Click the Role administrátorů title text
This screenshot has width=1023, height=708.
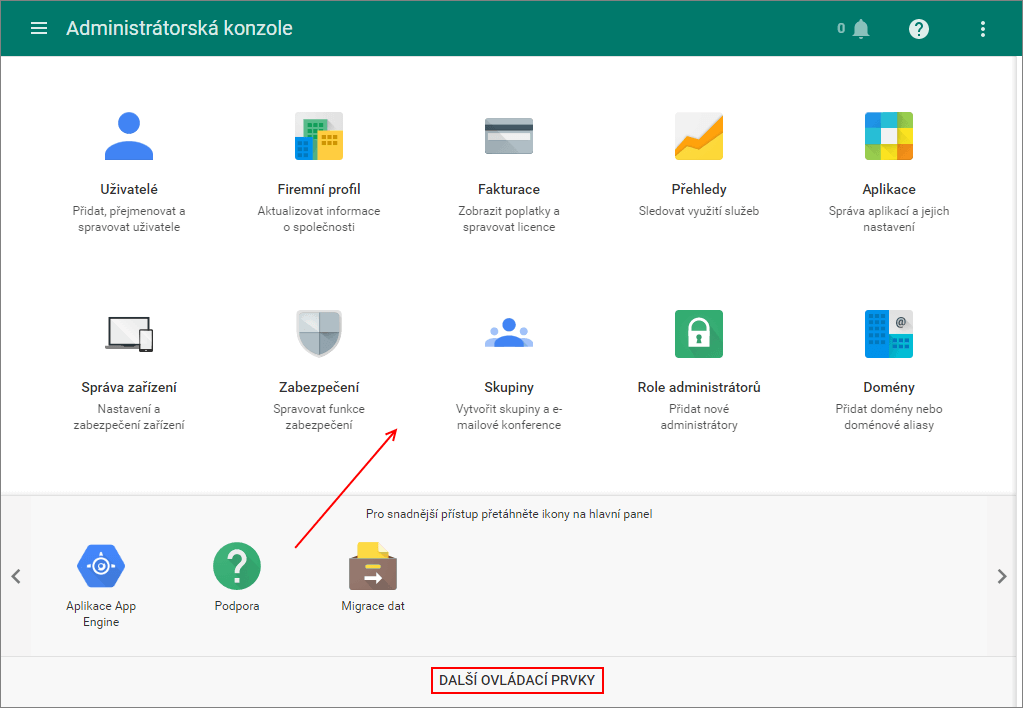[699, 387]
